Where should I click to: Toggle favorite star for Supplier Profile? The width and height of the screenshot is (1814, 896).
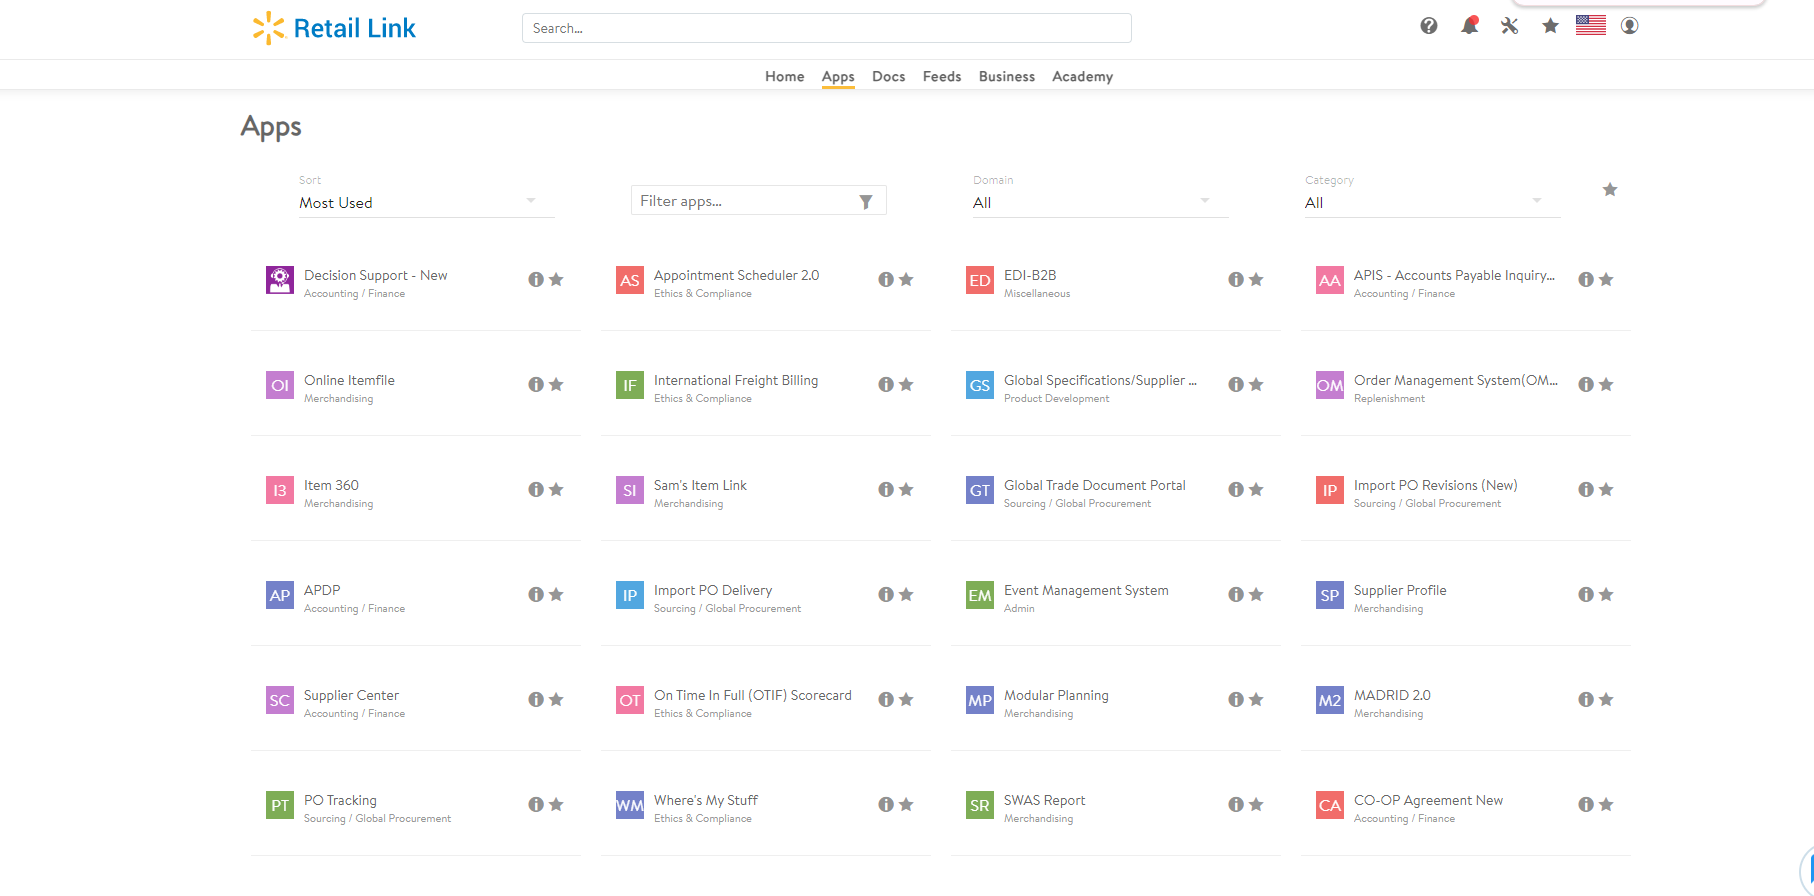coord(1607,595)
